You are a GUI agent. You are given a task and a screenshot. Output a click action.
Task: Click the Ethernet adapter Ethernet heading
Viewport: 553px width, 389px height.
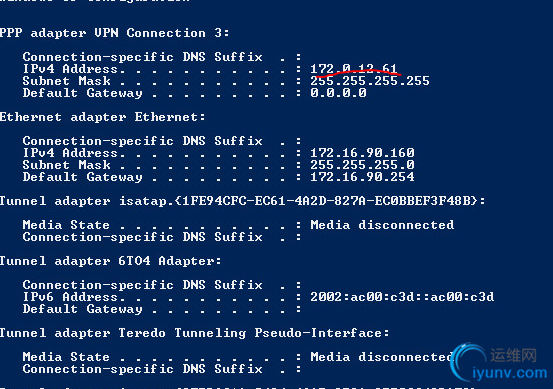coord(102,117)
